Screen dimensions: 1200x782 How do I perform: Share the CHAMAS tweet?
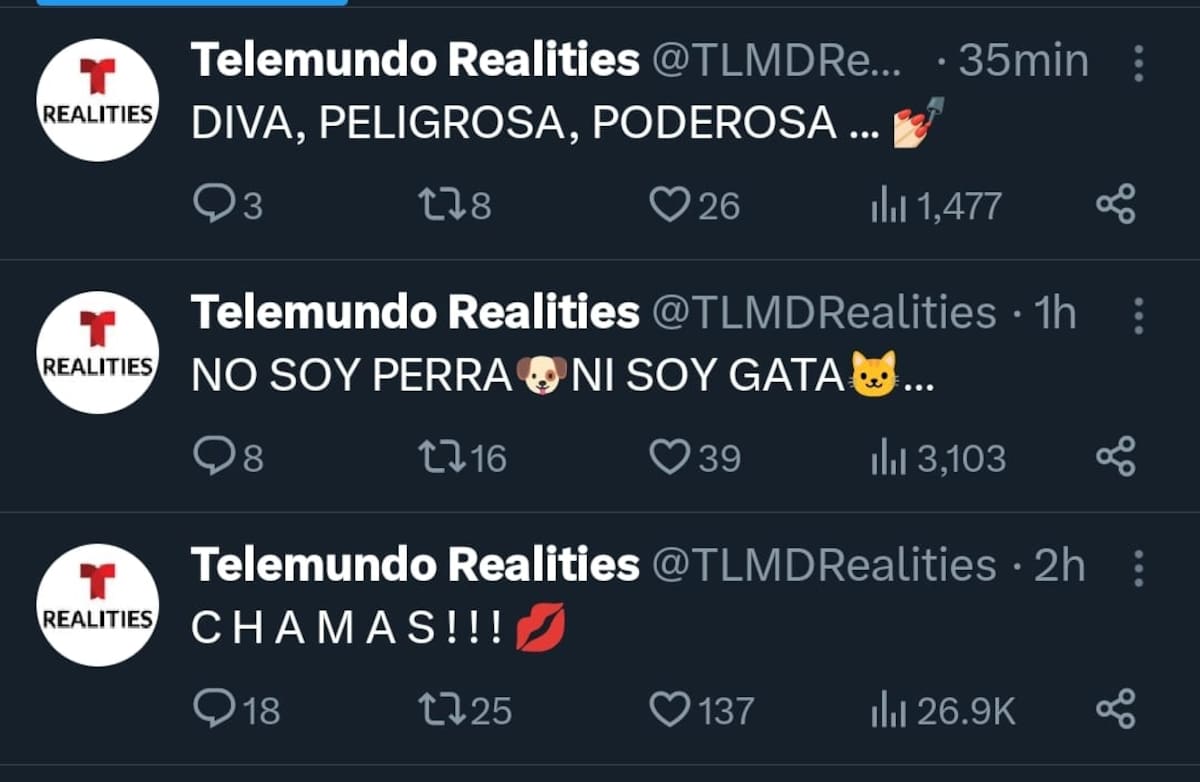point(1115,710)
